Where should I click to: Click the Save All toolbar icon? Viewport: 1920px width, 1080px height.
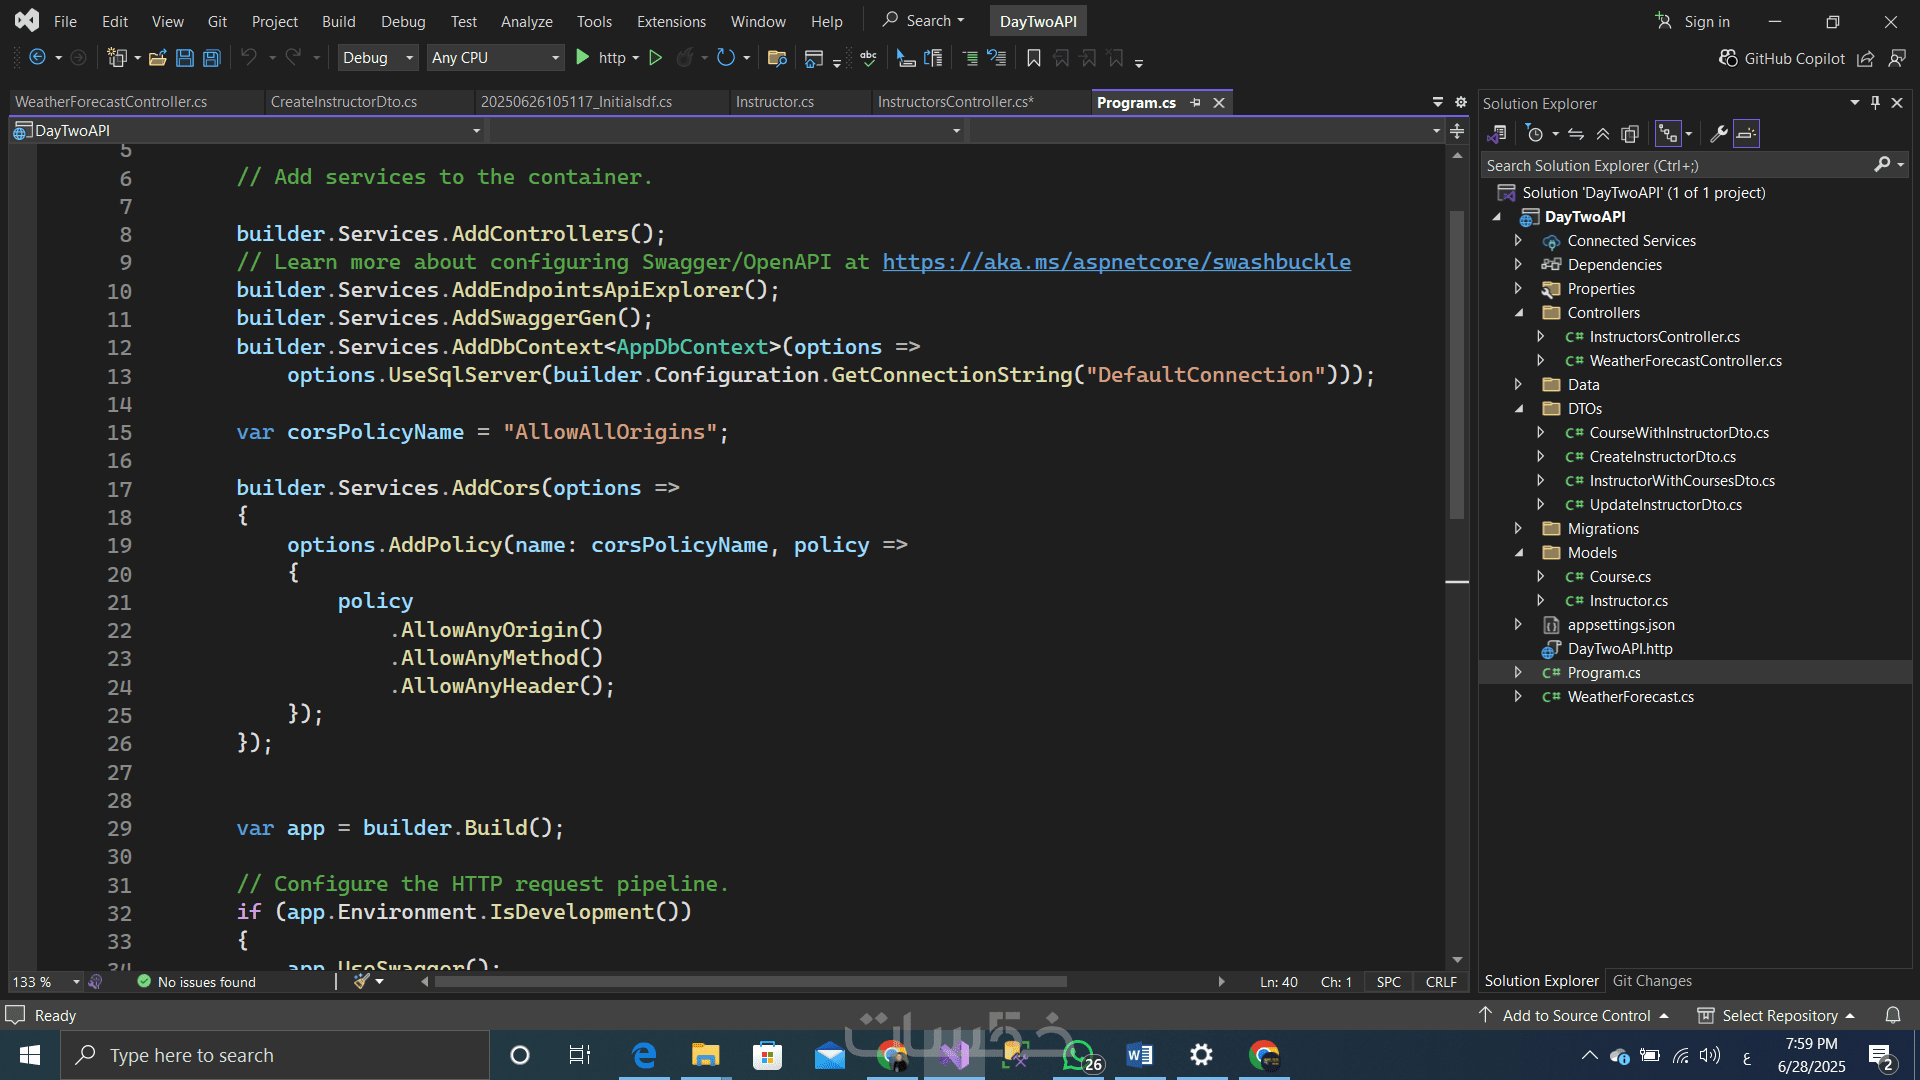click(211, 58)
